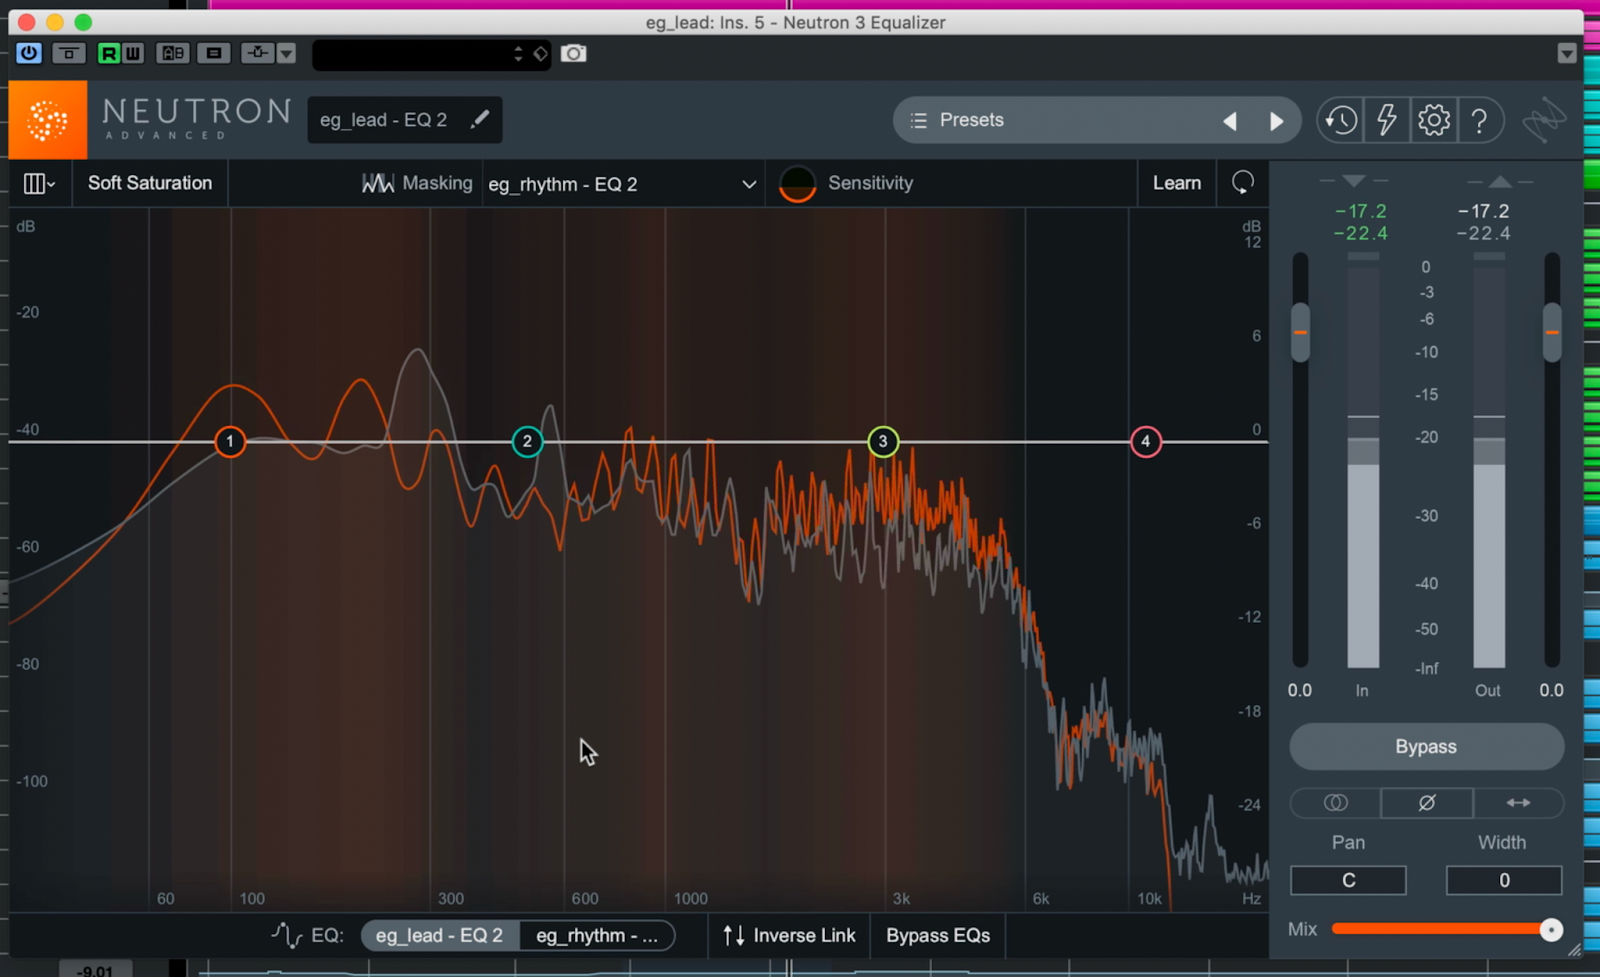Click input gain value 0.0

pos(1300,690)
